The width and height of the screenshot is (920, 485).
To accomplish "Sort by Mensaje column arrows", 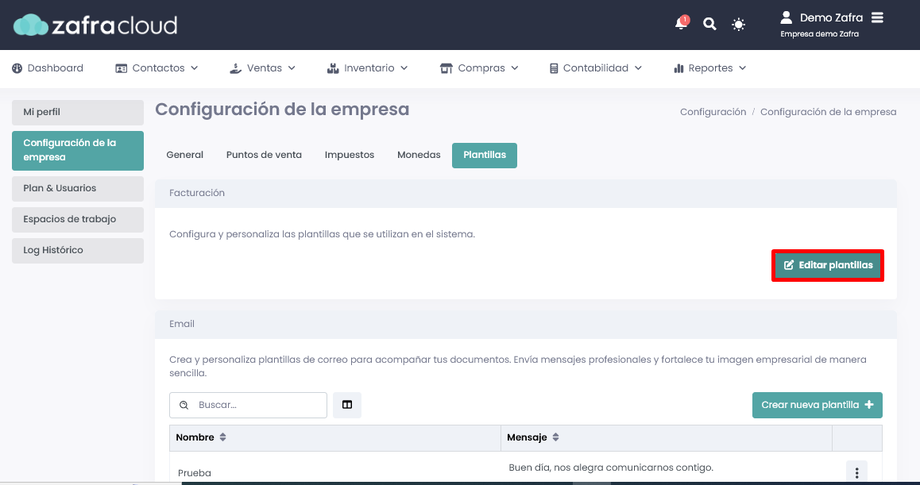I will point(556,437).
